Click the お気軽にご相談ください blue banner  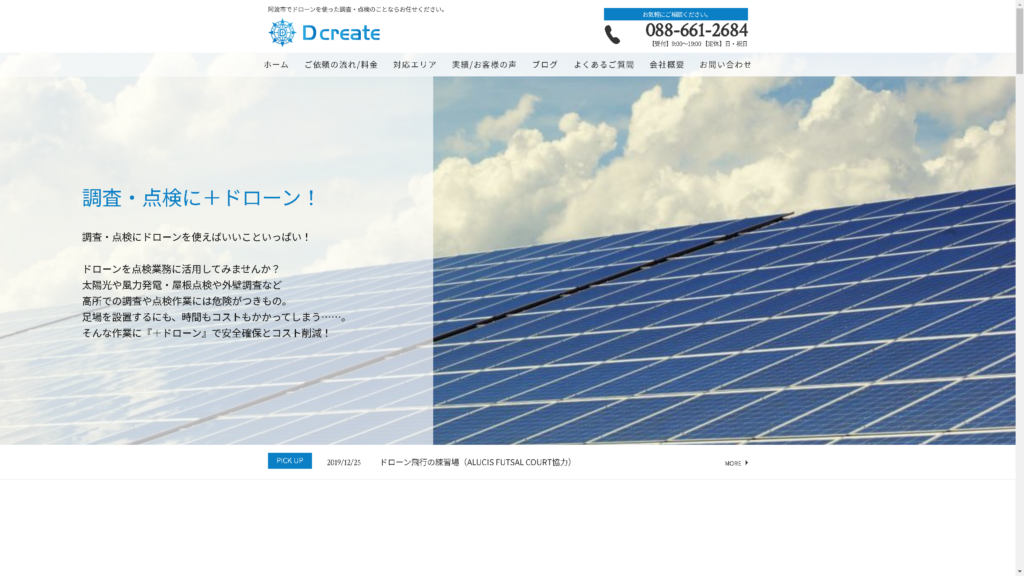coord(675,14)
